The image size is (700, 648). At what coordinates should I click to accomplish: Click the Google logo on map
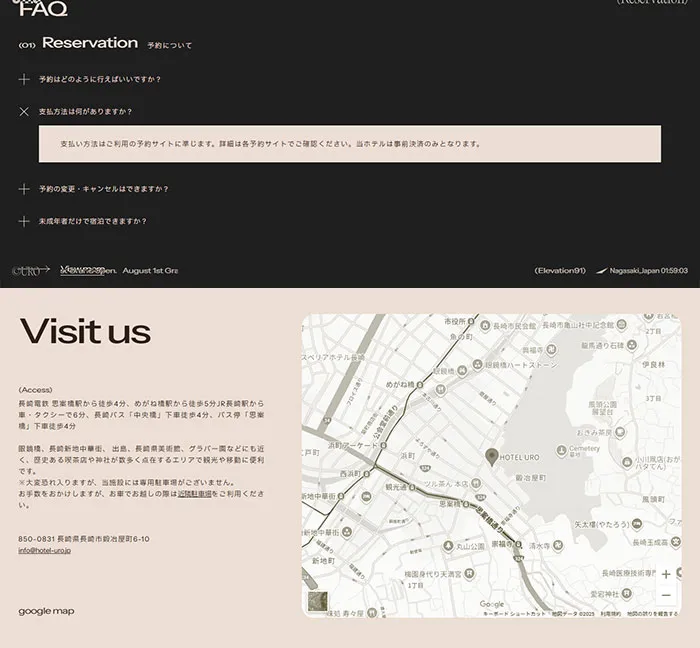tap(492, 604)
